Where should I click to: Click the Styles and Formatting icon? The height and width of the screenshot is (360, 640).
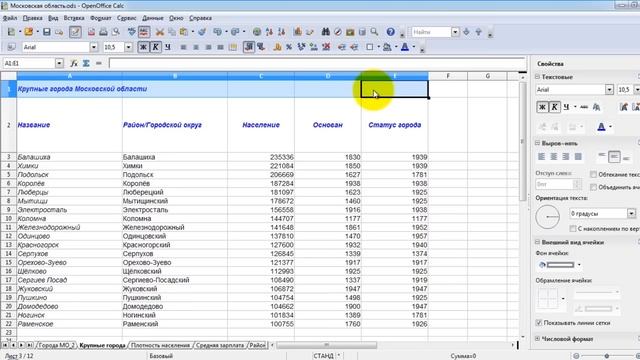11,47
